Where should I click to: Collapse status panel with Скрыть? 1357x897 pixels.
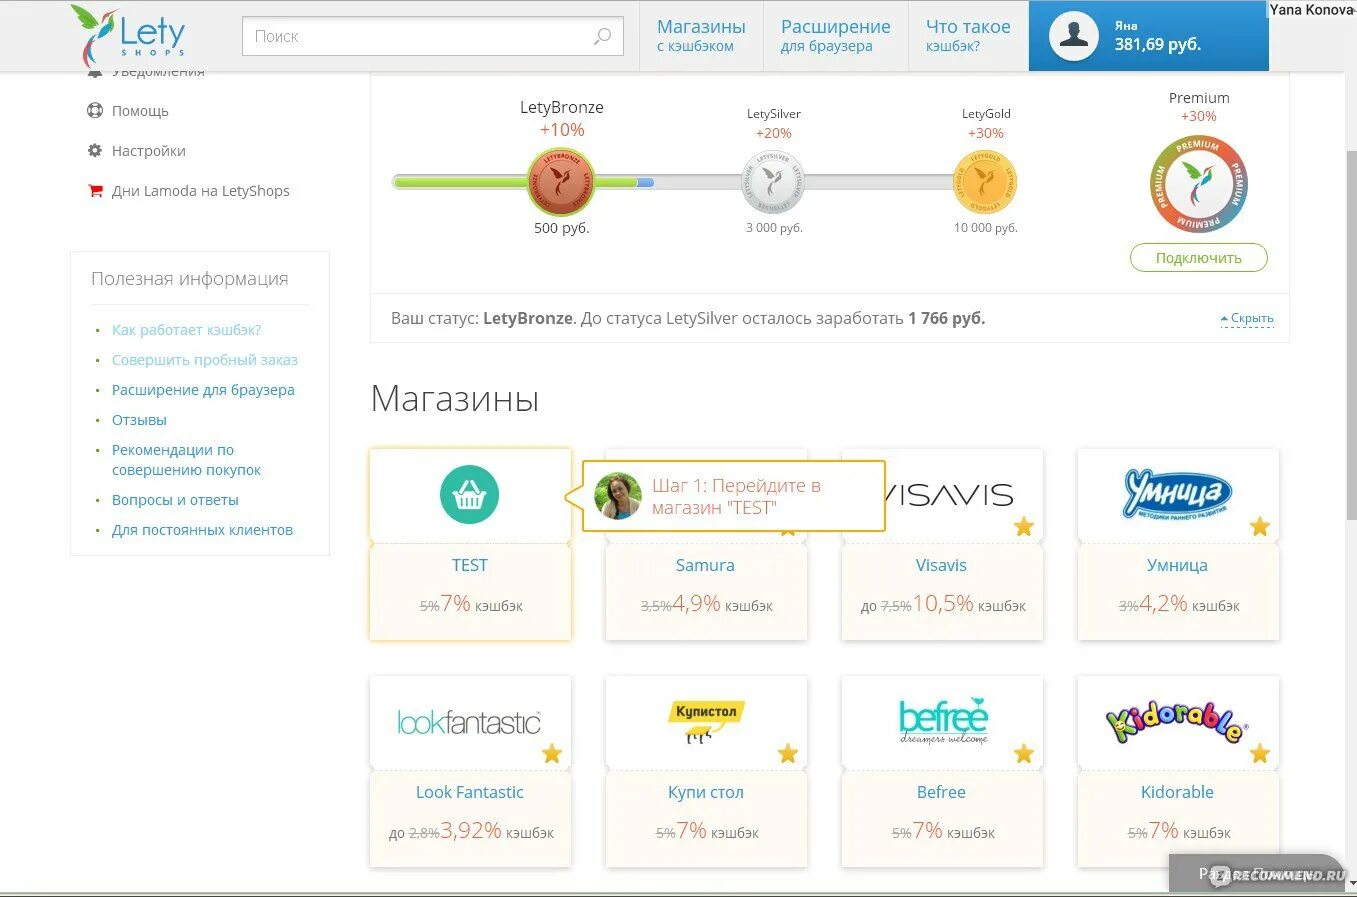click(1247, 318)
